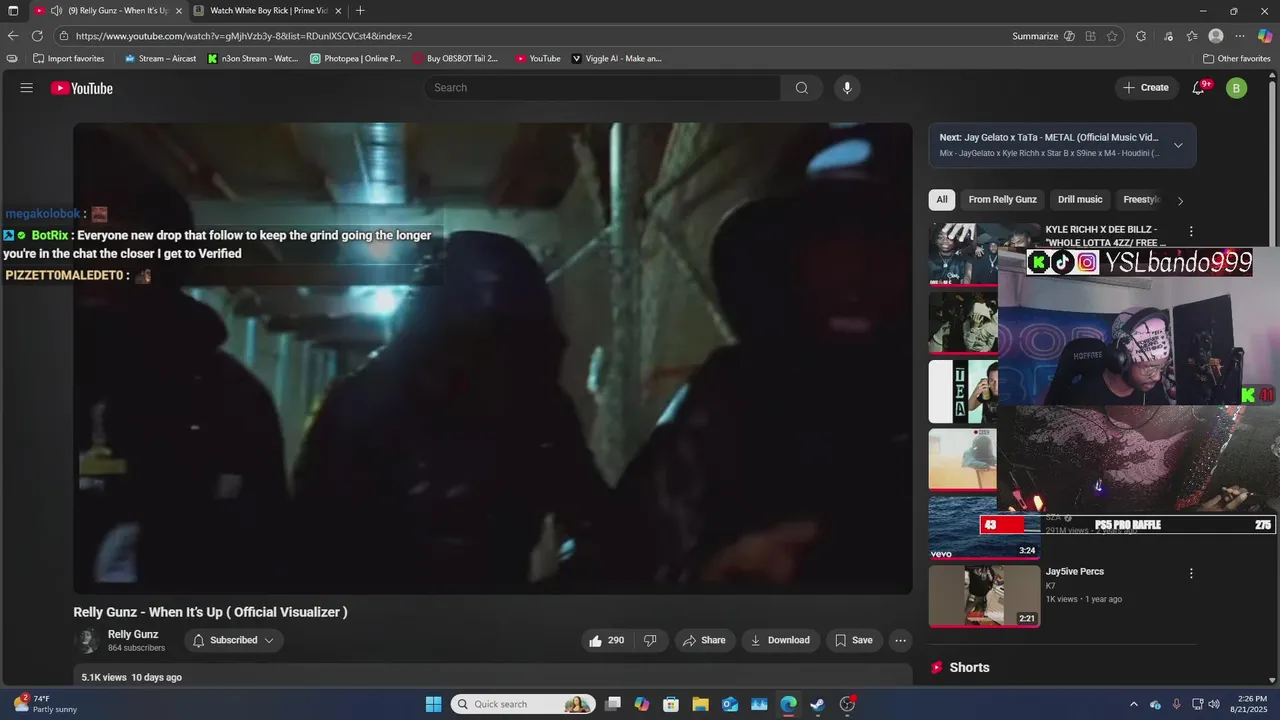
Task: Select the All filter chip
Action: tap(941, 200)
